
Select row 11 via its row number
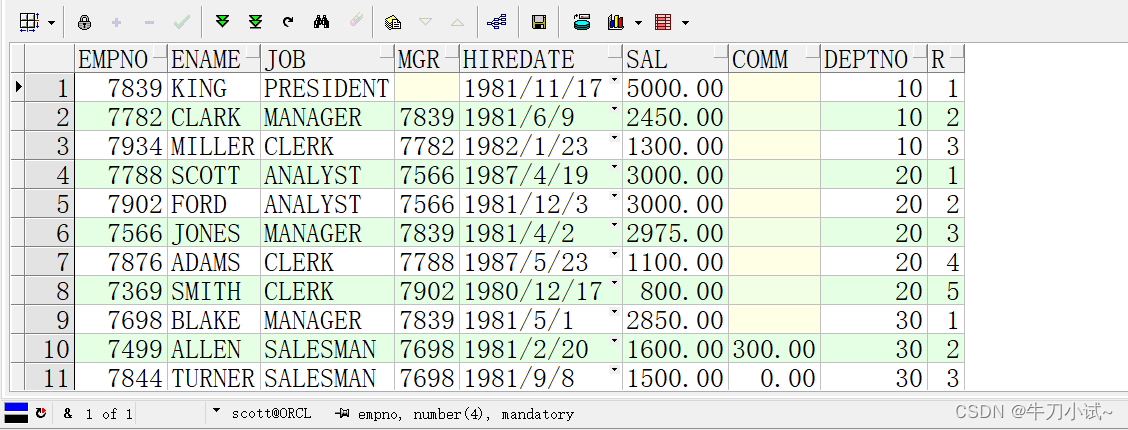(x=49, y=378)
